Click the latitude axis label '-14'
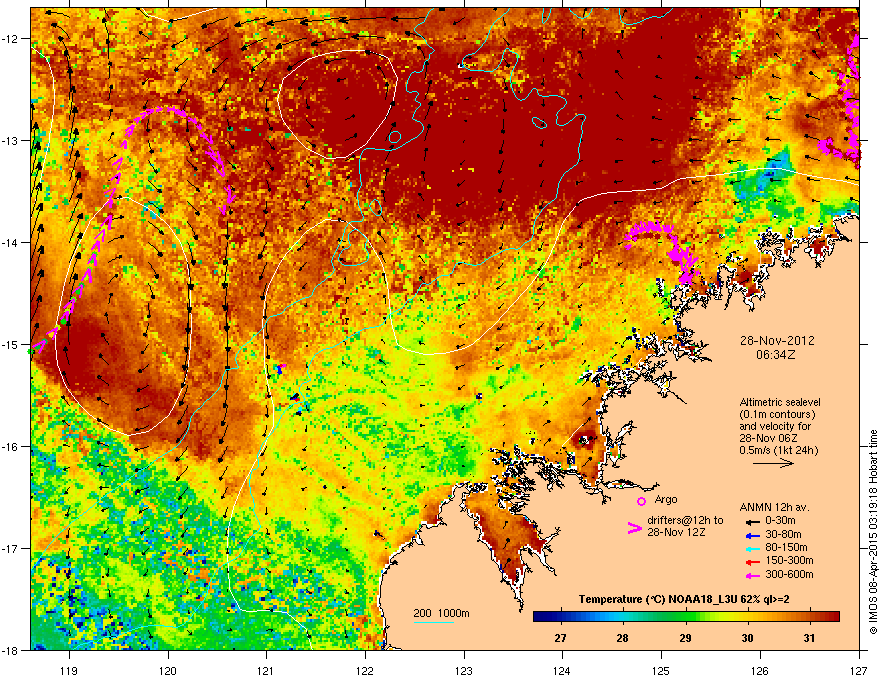 coord(11,242)
